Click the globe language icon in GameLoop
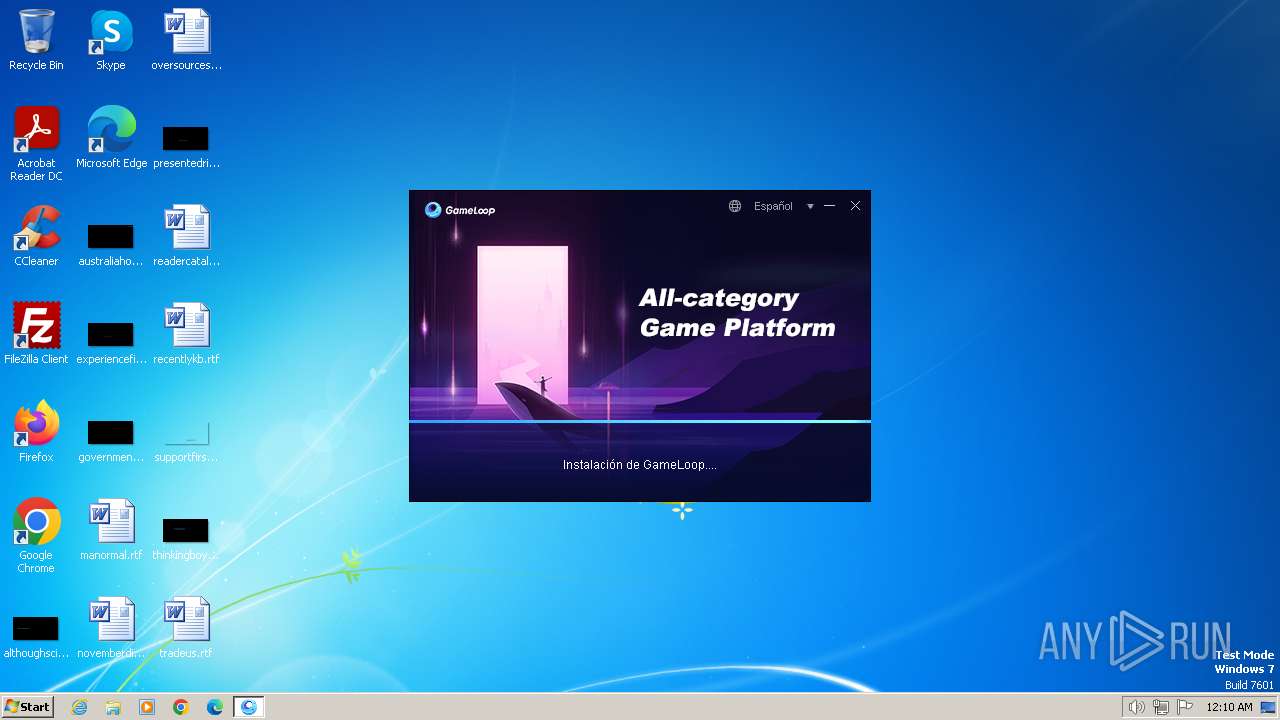Image resolution: width=1280 pixels, height=720 pixels. point(735,206)
